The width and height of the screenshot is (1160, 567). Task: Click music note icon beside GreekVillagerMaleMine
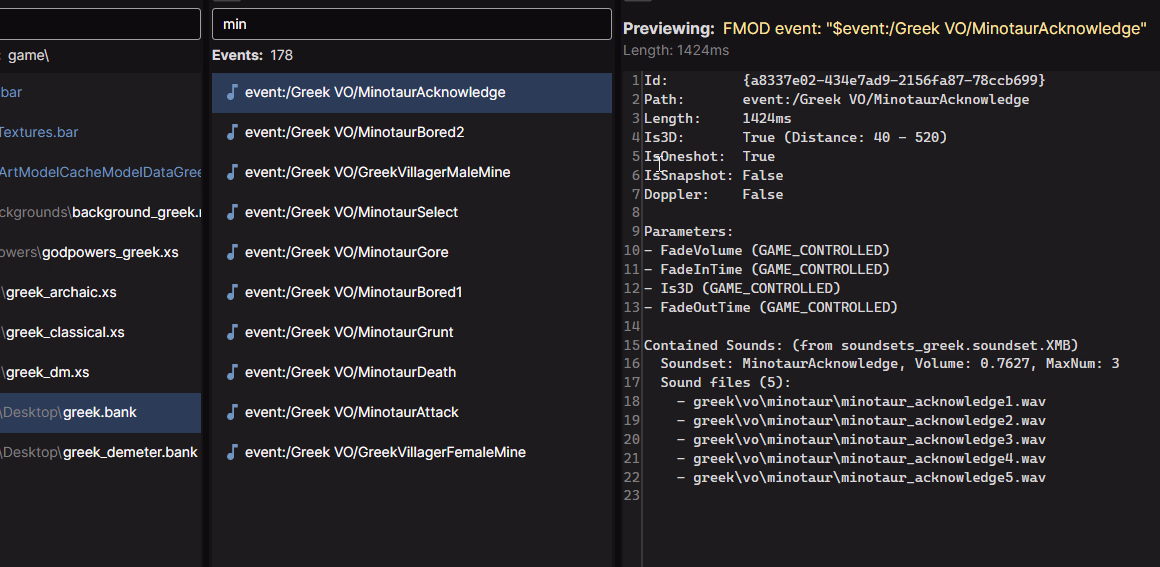click(233, 172)
